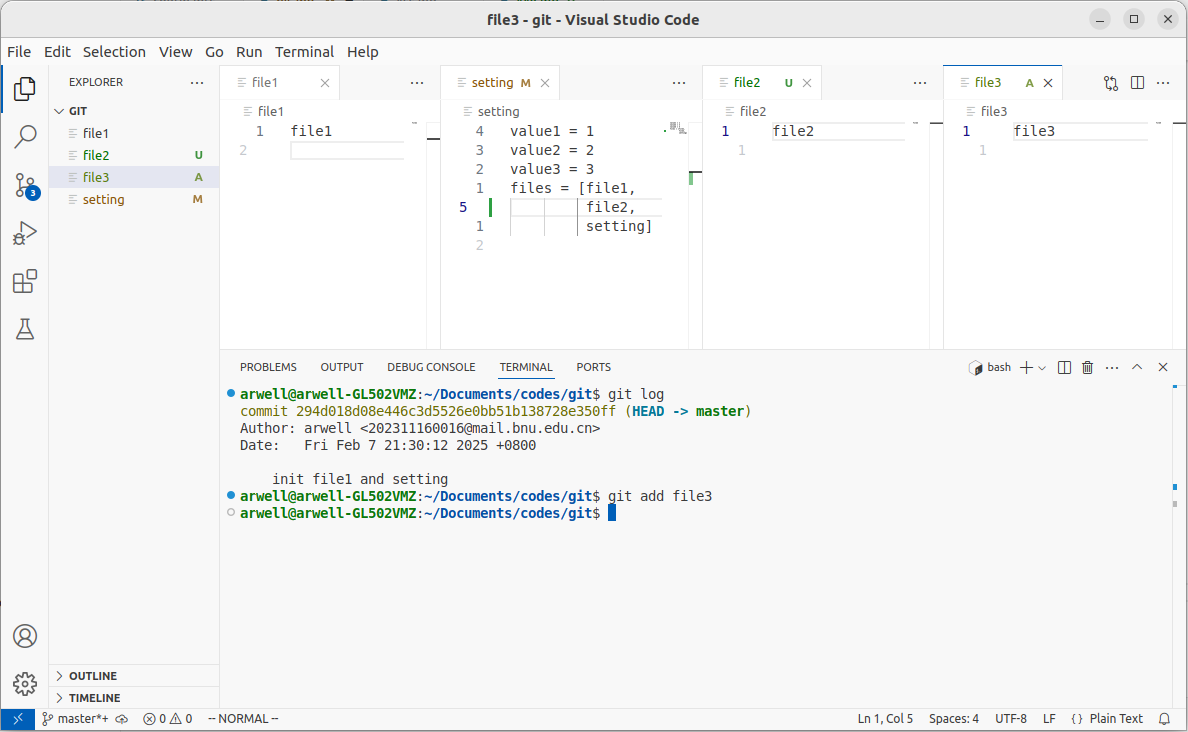1188x732 pixels.
Task: Open the notifications bell
Action: coord(1164,719)
